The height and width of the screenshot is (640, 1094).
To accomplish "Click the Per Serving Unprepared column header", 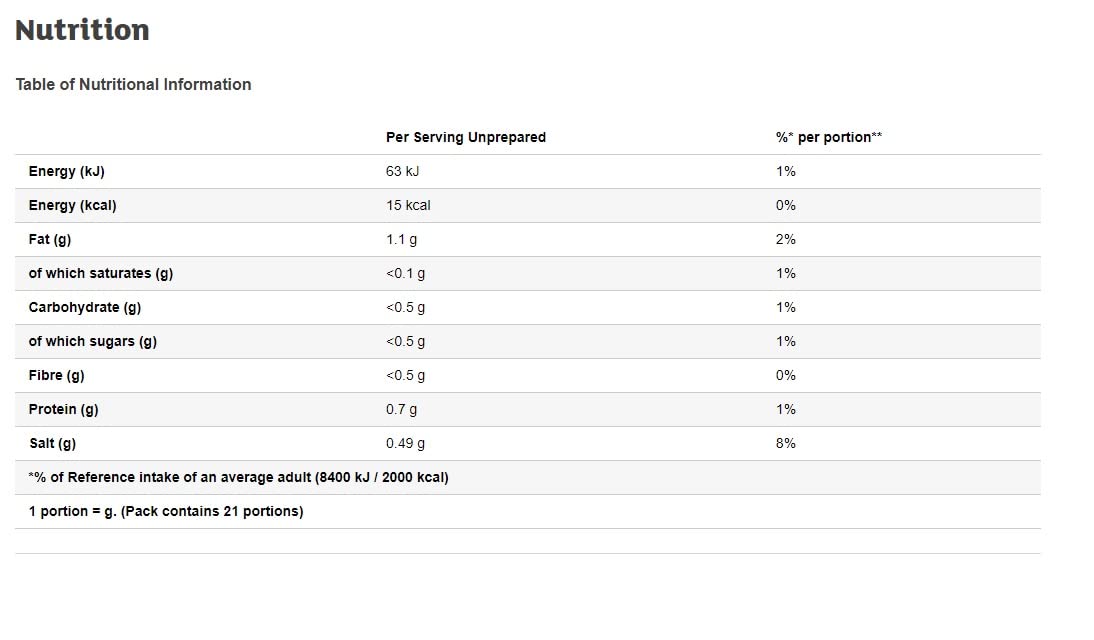I will [x=466, y=137].
